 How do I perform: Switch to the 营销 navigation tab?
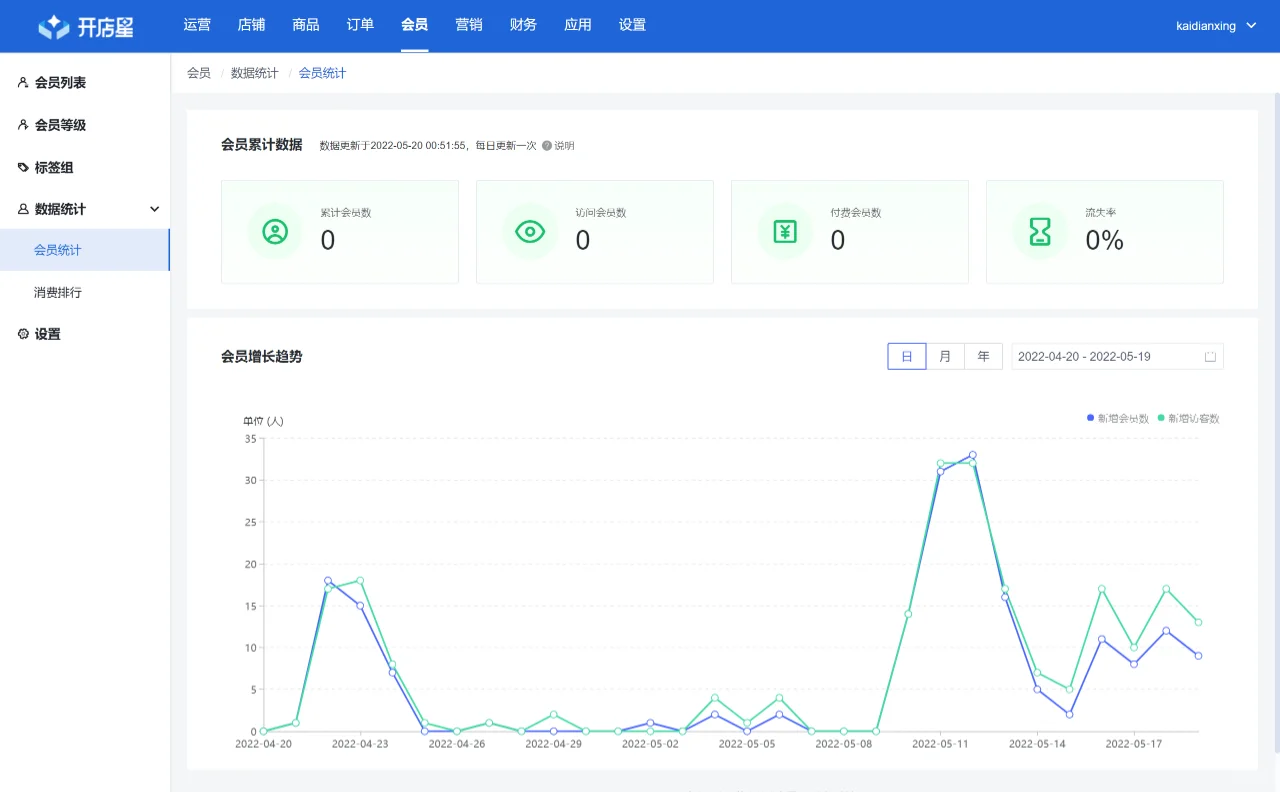coord(468,25)
